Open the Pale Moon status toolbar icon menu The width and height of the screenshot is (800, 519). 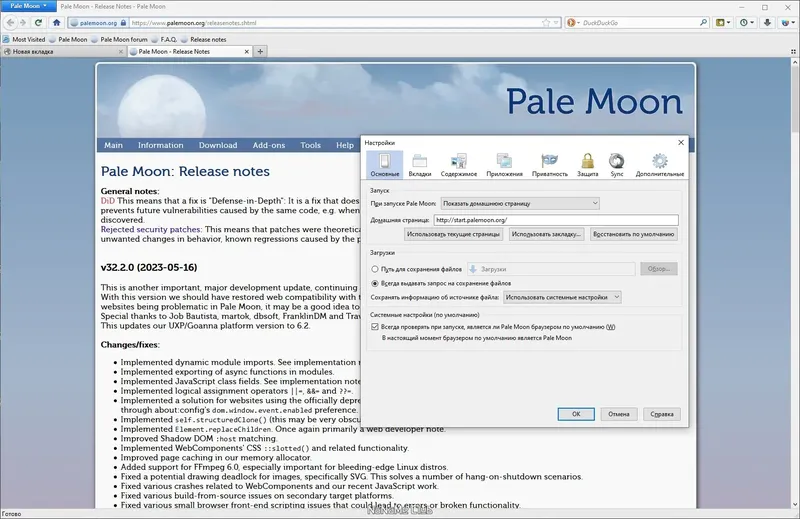coord(788,22)
